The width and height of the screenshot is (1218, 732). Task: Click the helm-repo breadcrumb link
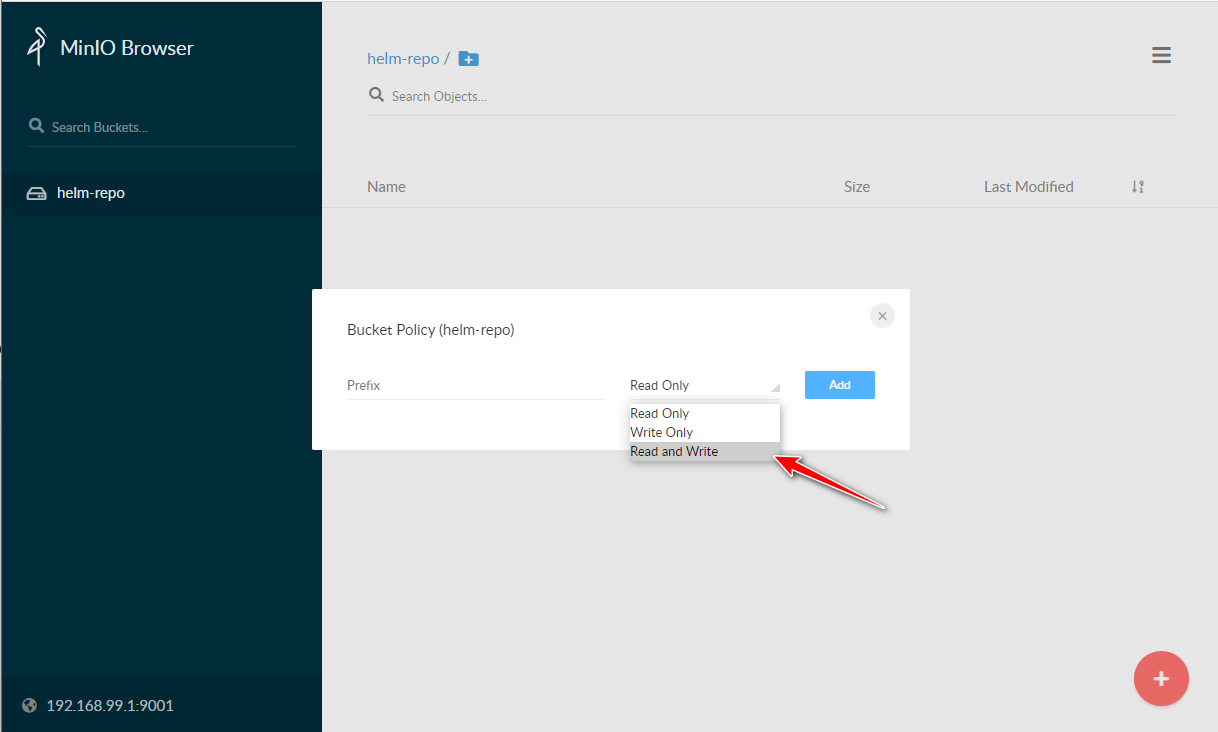pyautogui.click(x=403, y=59)
